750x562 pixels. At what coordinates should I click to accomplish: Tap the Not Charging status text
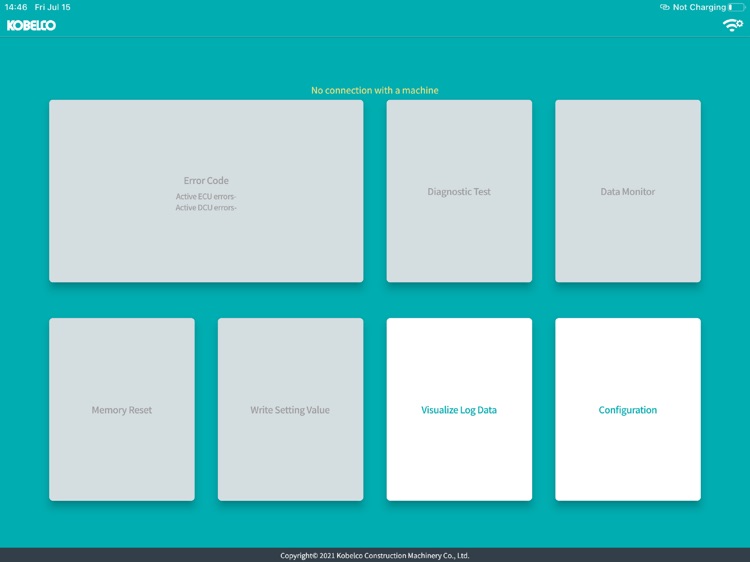[x=699, y=7]
